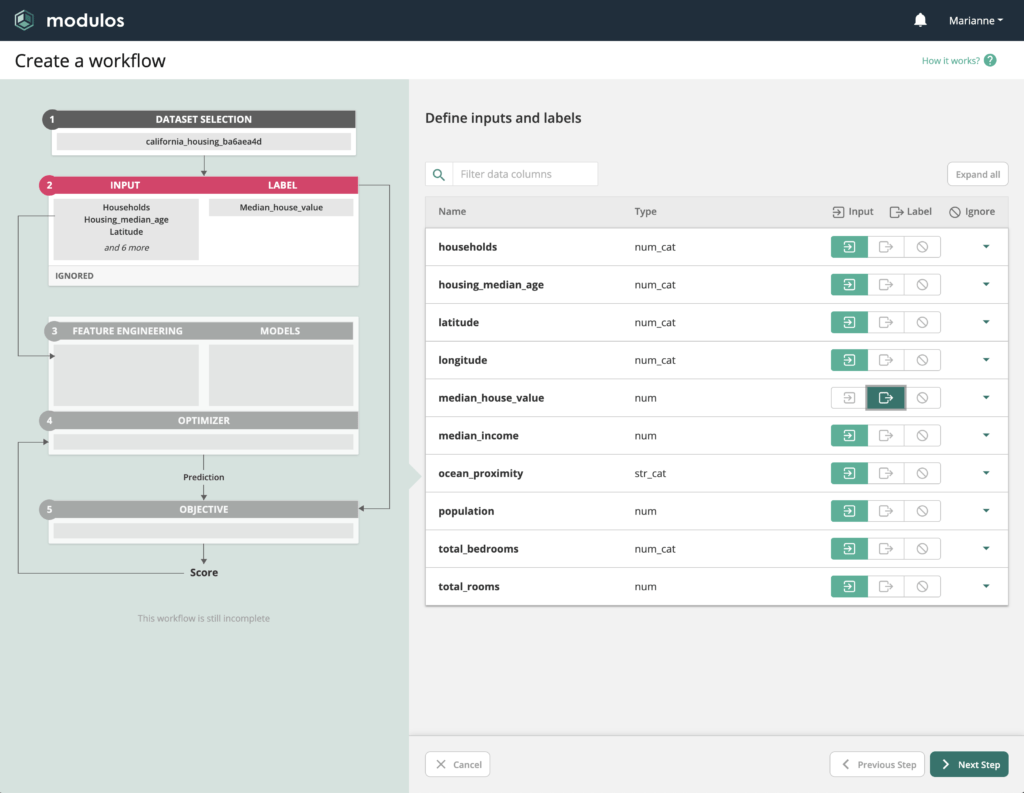Viewport: 1024px width, 793px height.
Task: Set median_house_value as Input
Action: [849, 398]
